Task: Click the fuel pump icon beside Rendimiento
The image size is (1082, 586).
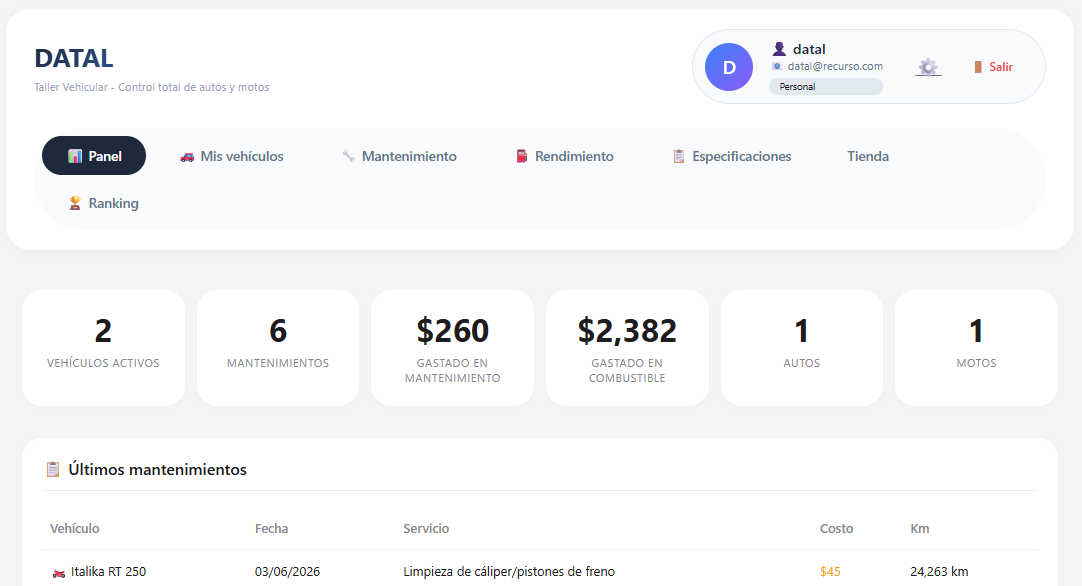Action: (522, 157)
